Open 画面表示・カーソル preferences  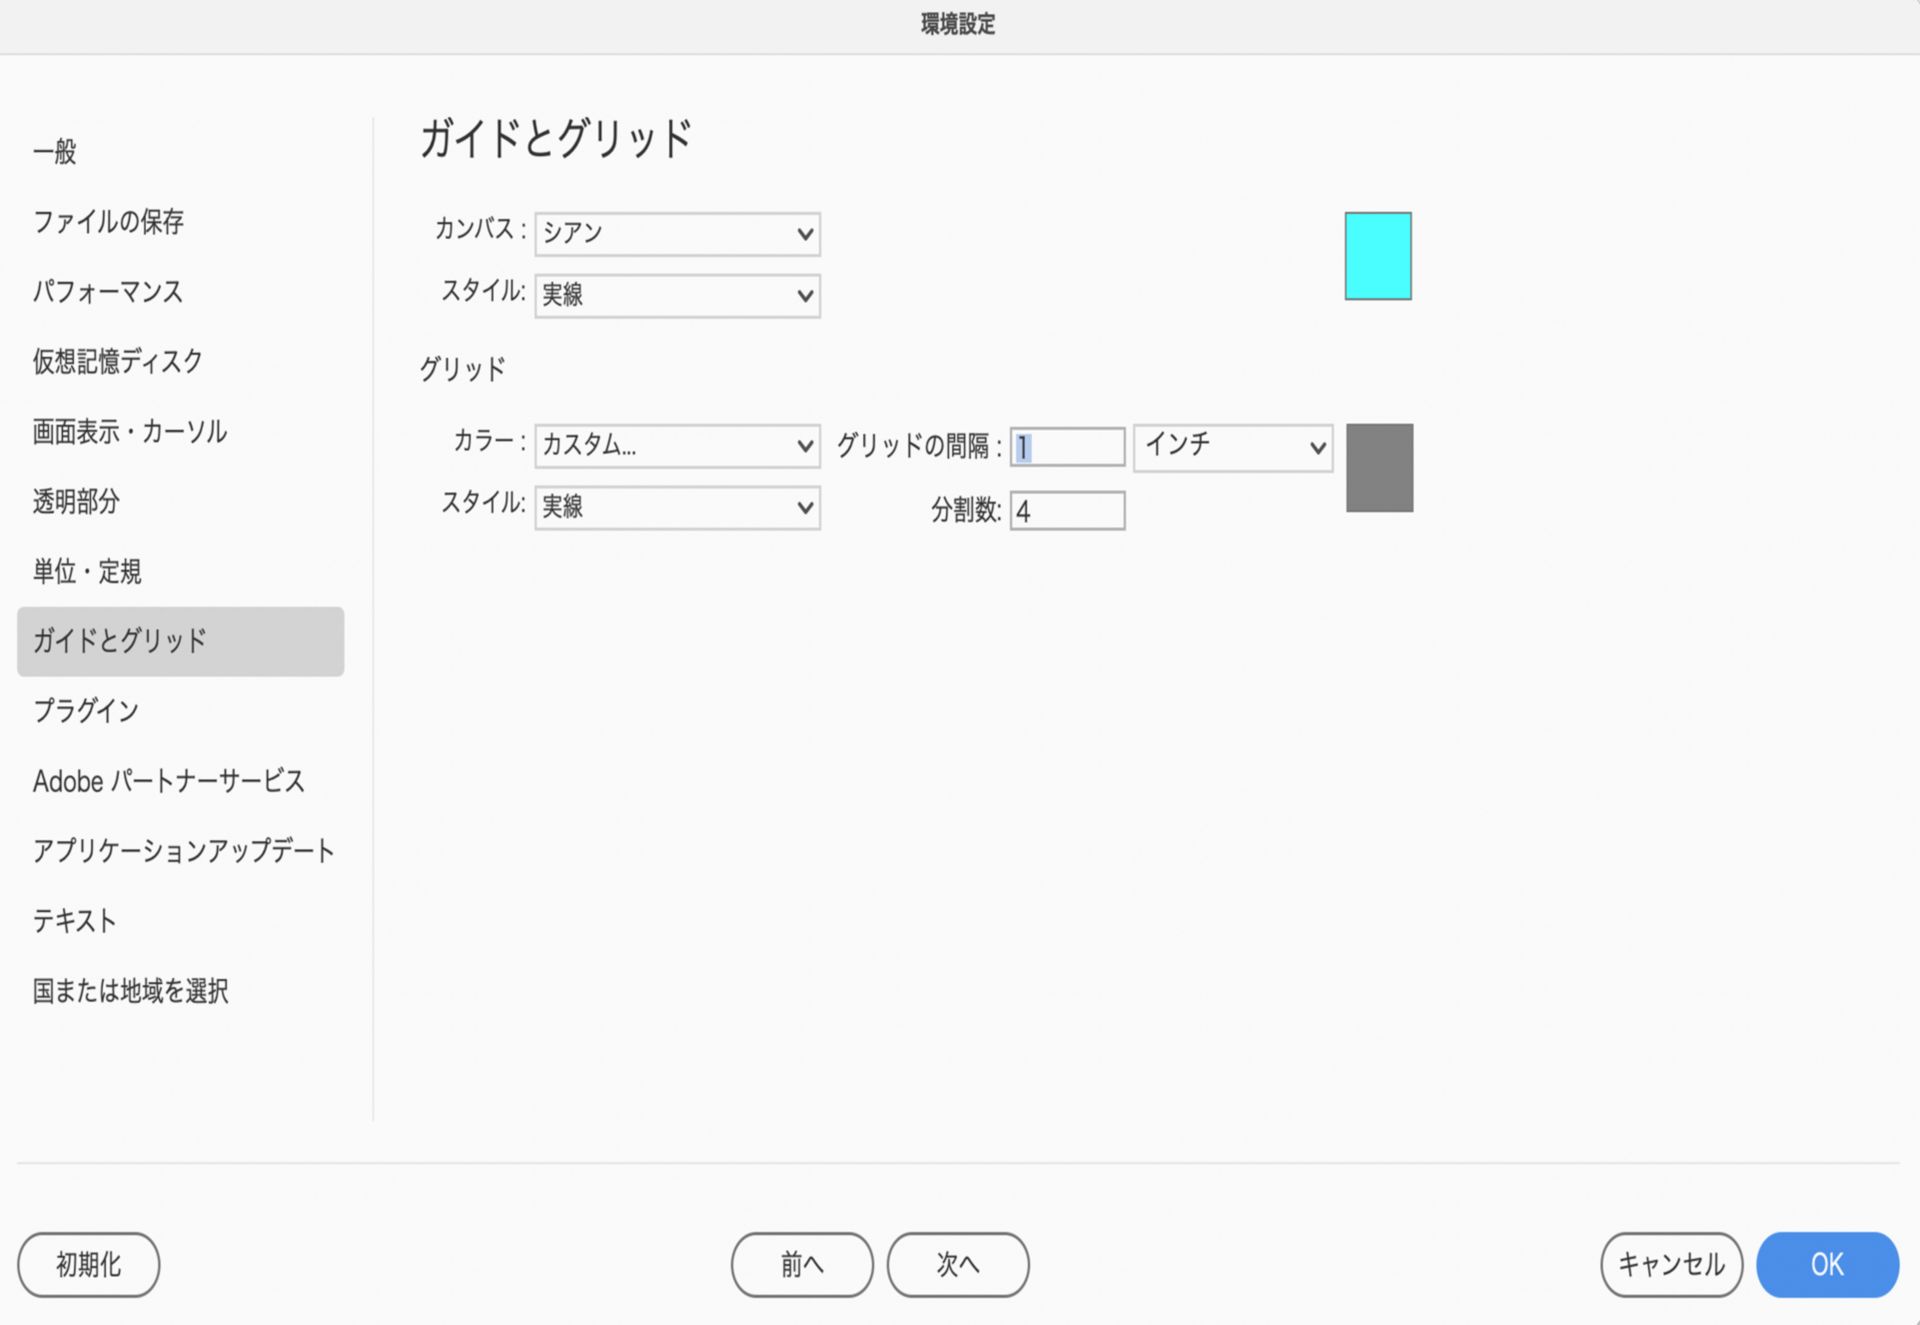130,432
